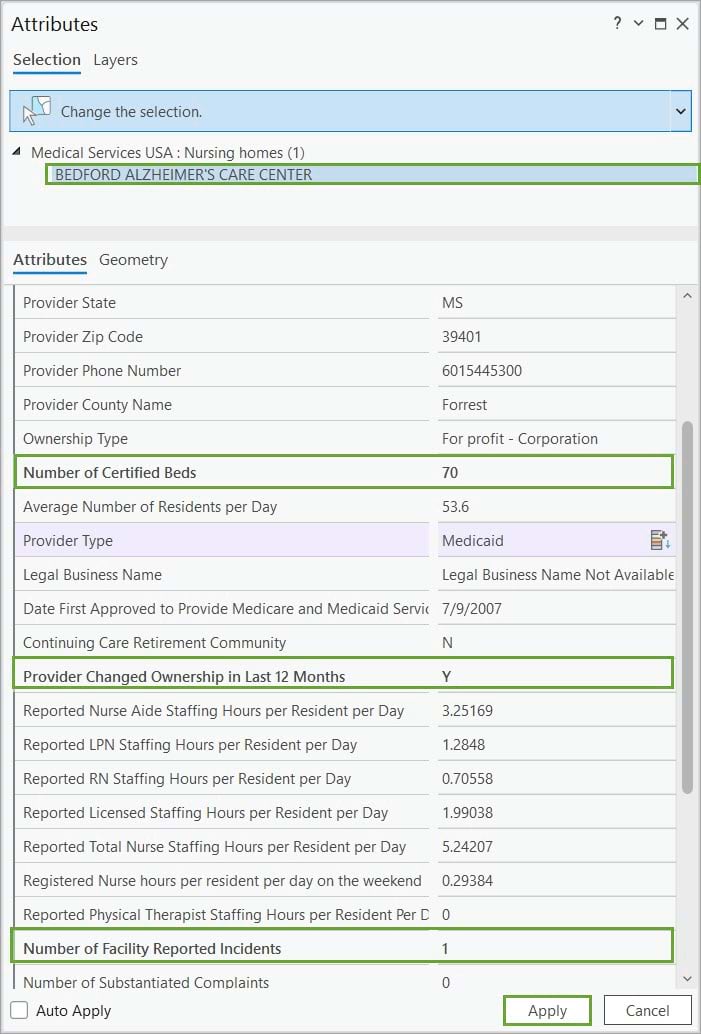
Task: Select the Provider Zip Code field label
Action: pos(83,336)
